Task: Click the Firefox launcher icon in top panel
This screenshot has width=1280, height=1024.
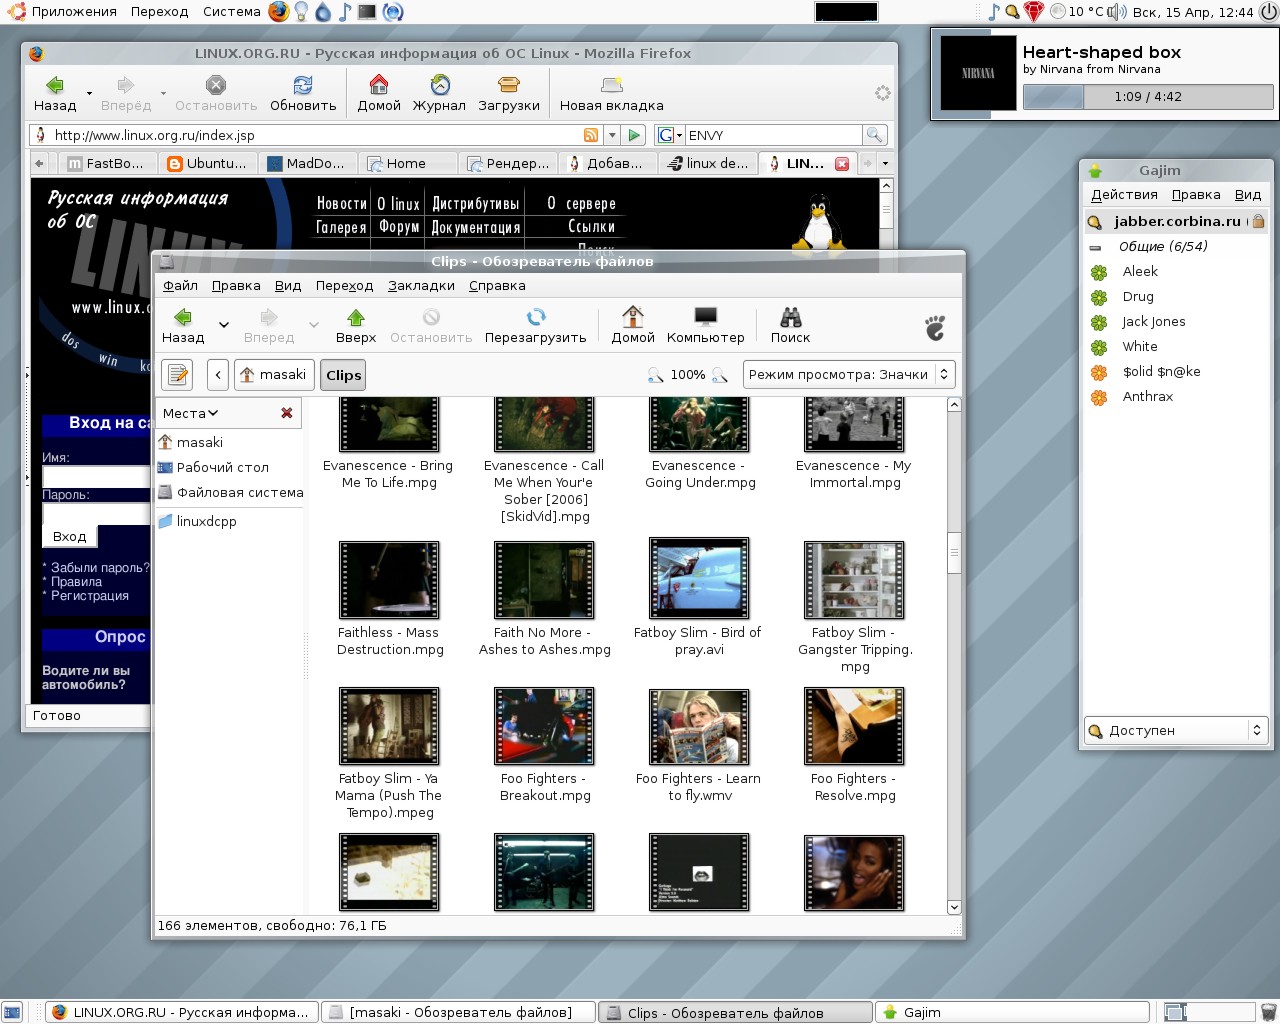Action: coord(279,12)
